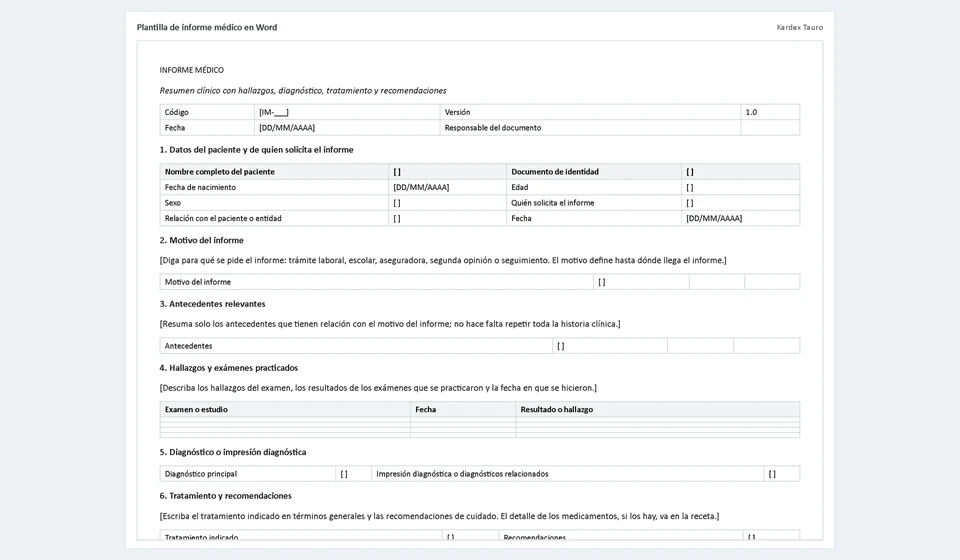The height and width of the screenshot is (560, 960).
Task: Click the italic subtitle "Resumen clínico con hallazgos…"
Action: [303, 91]
